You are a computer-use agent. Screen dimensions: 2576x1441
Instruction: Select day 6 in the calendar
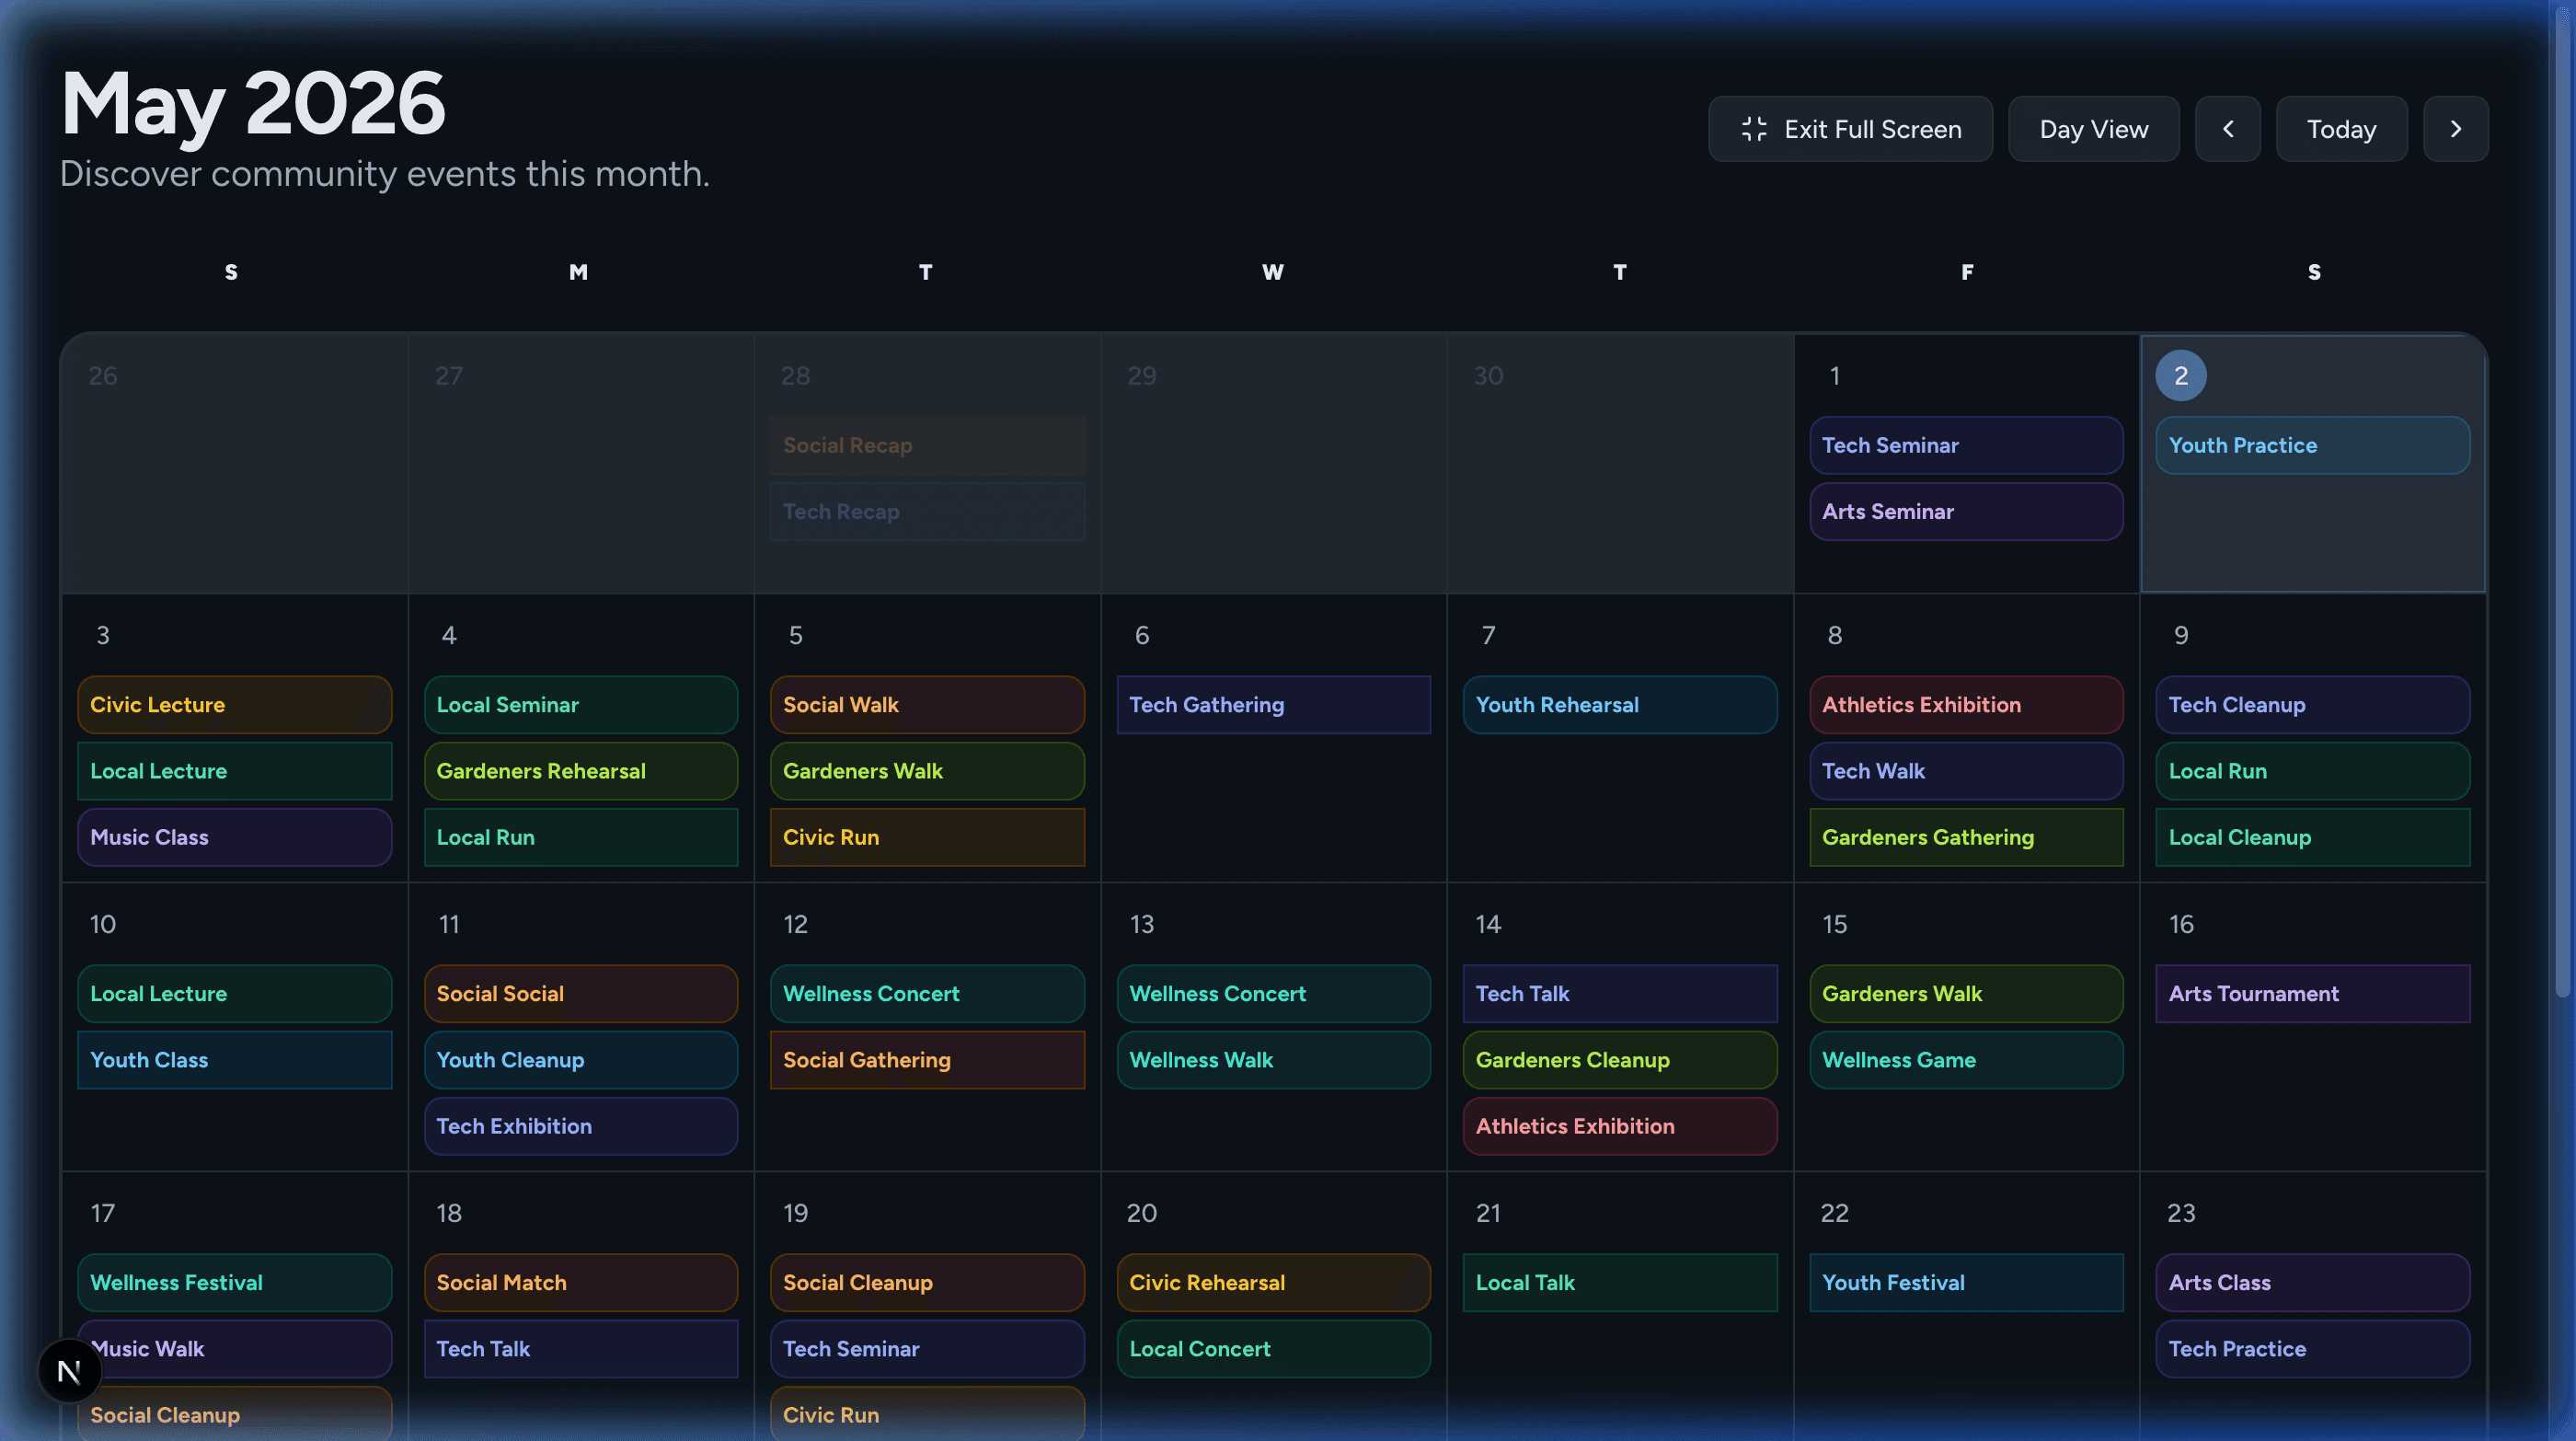[x=1141, y=635]
